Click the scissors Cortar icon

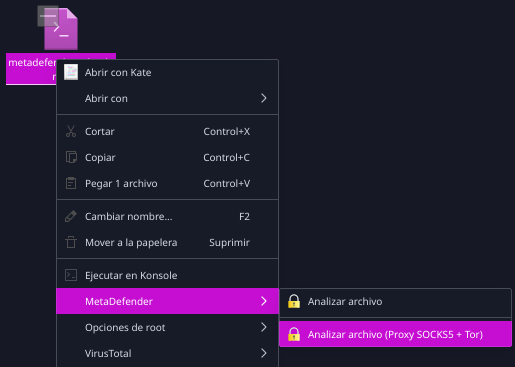[x=71, y=131]
